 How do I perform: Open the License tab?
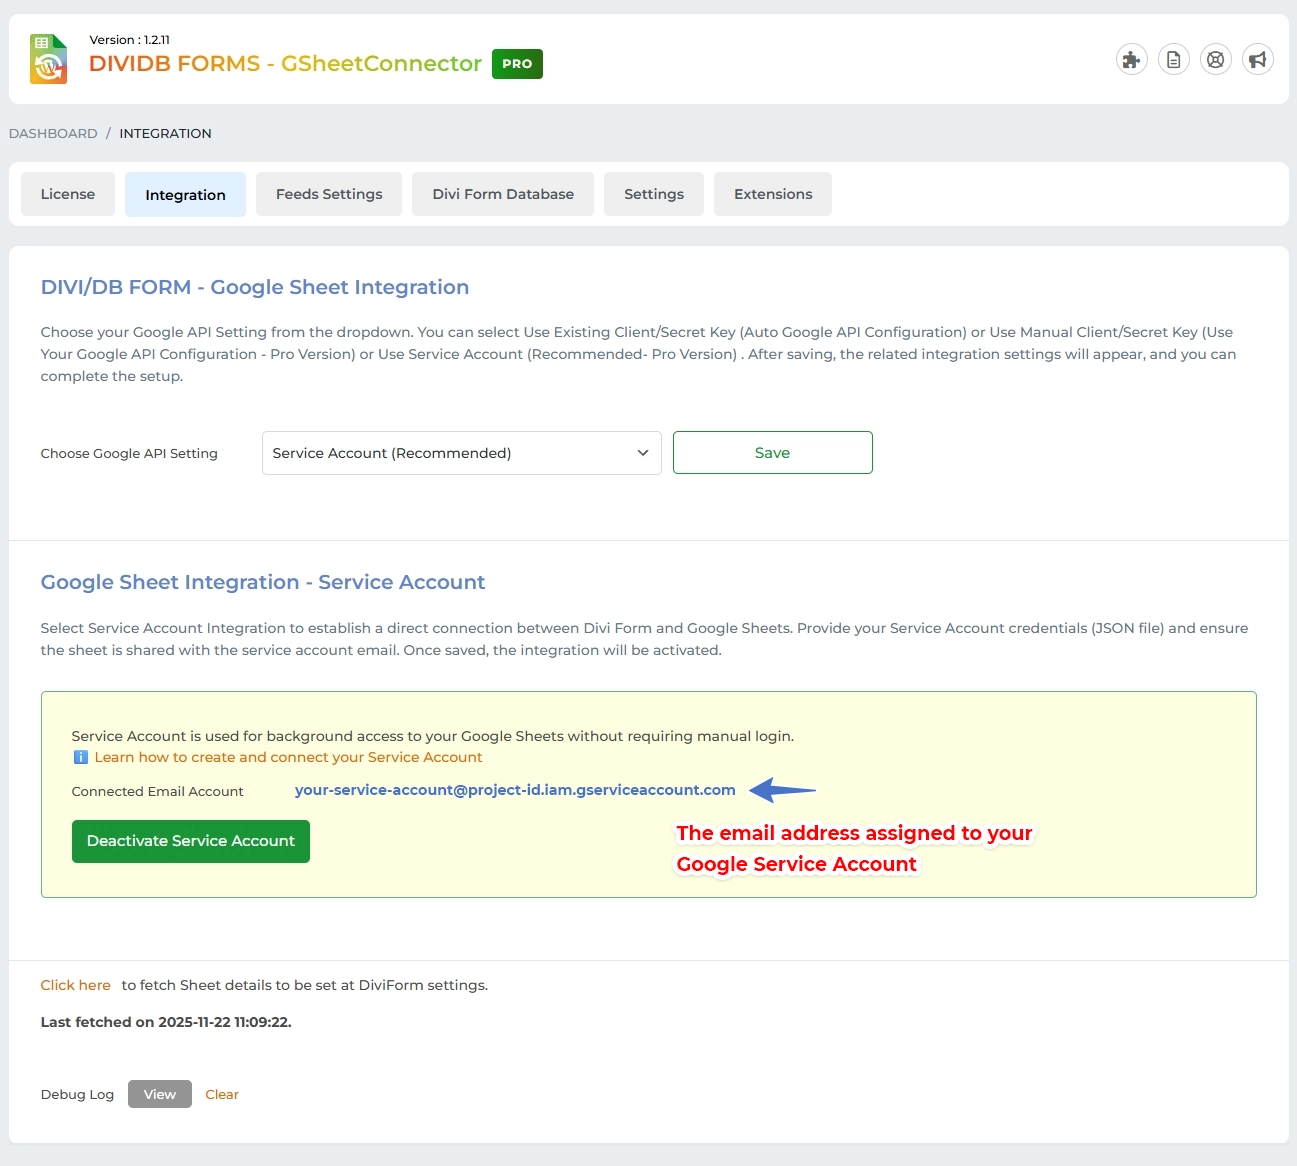point(68,194)
